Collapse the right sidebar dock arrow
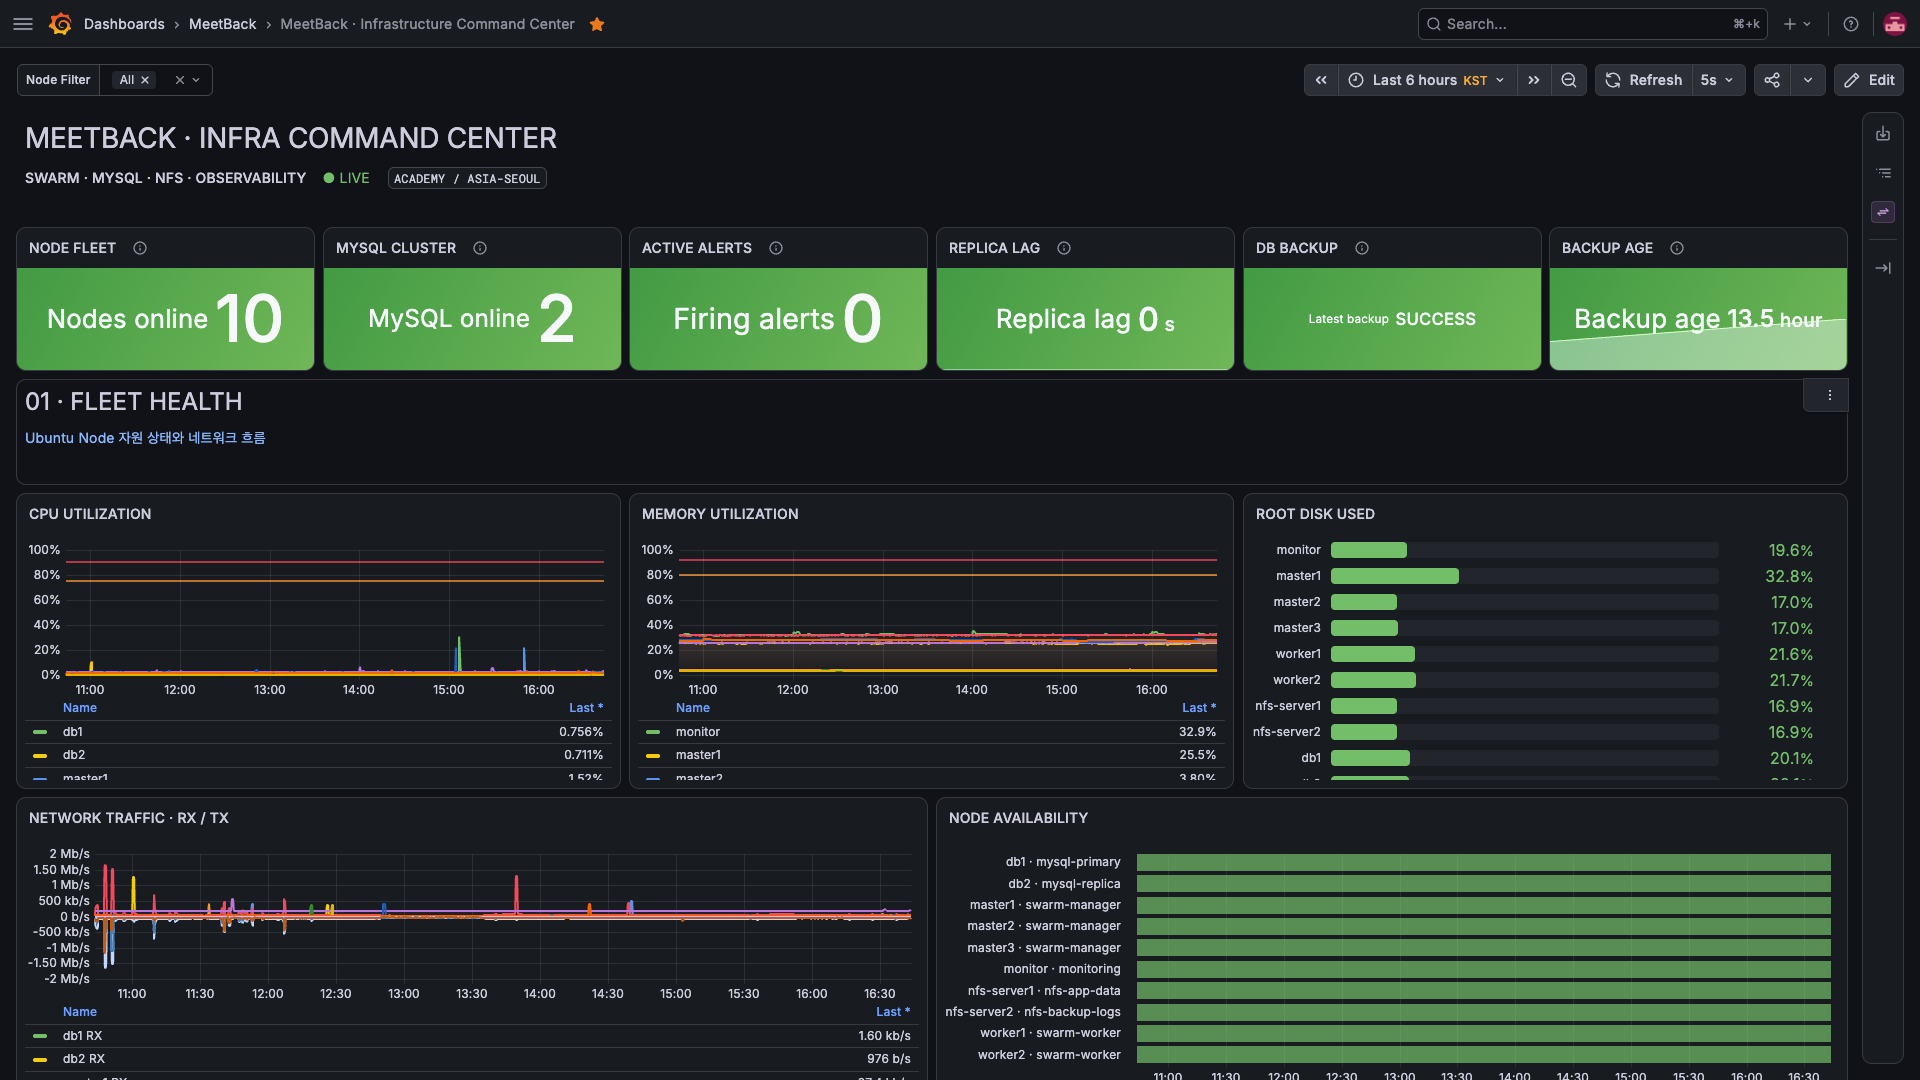This screenshot has width=1920, height=1080. pyautogui.click(x=1883, y=268)
